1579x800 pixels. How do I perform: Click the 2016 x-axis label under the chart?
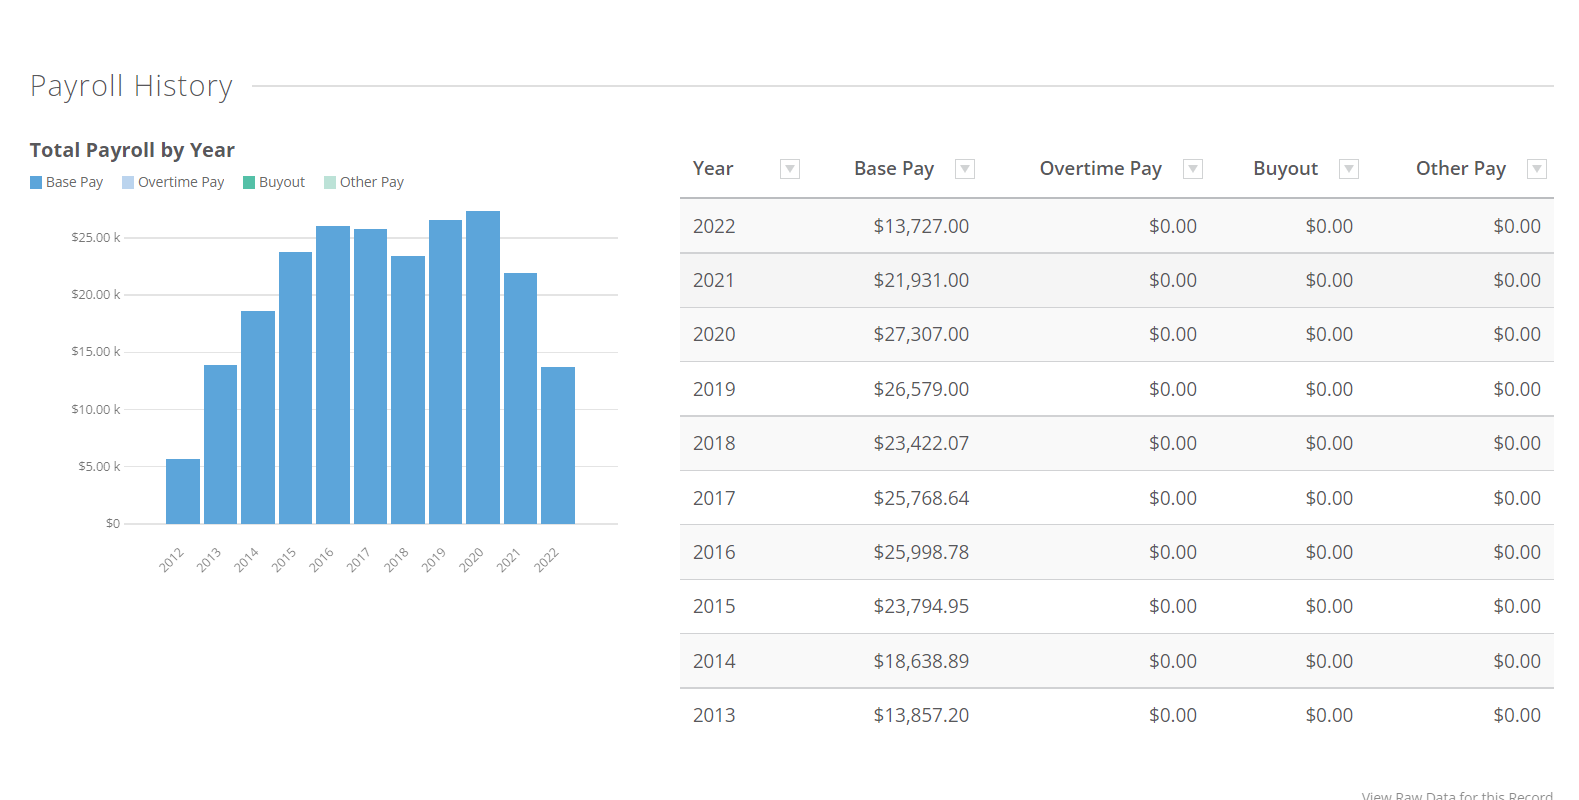pyautogui.click(x=321, y=560)
